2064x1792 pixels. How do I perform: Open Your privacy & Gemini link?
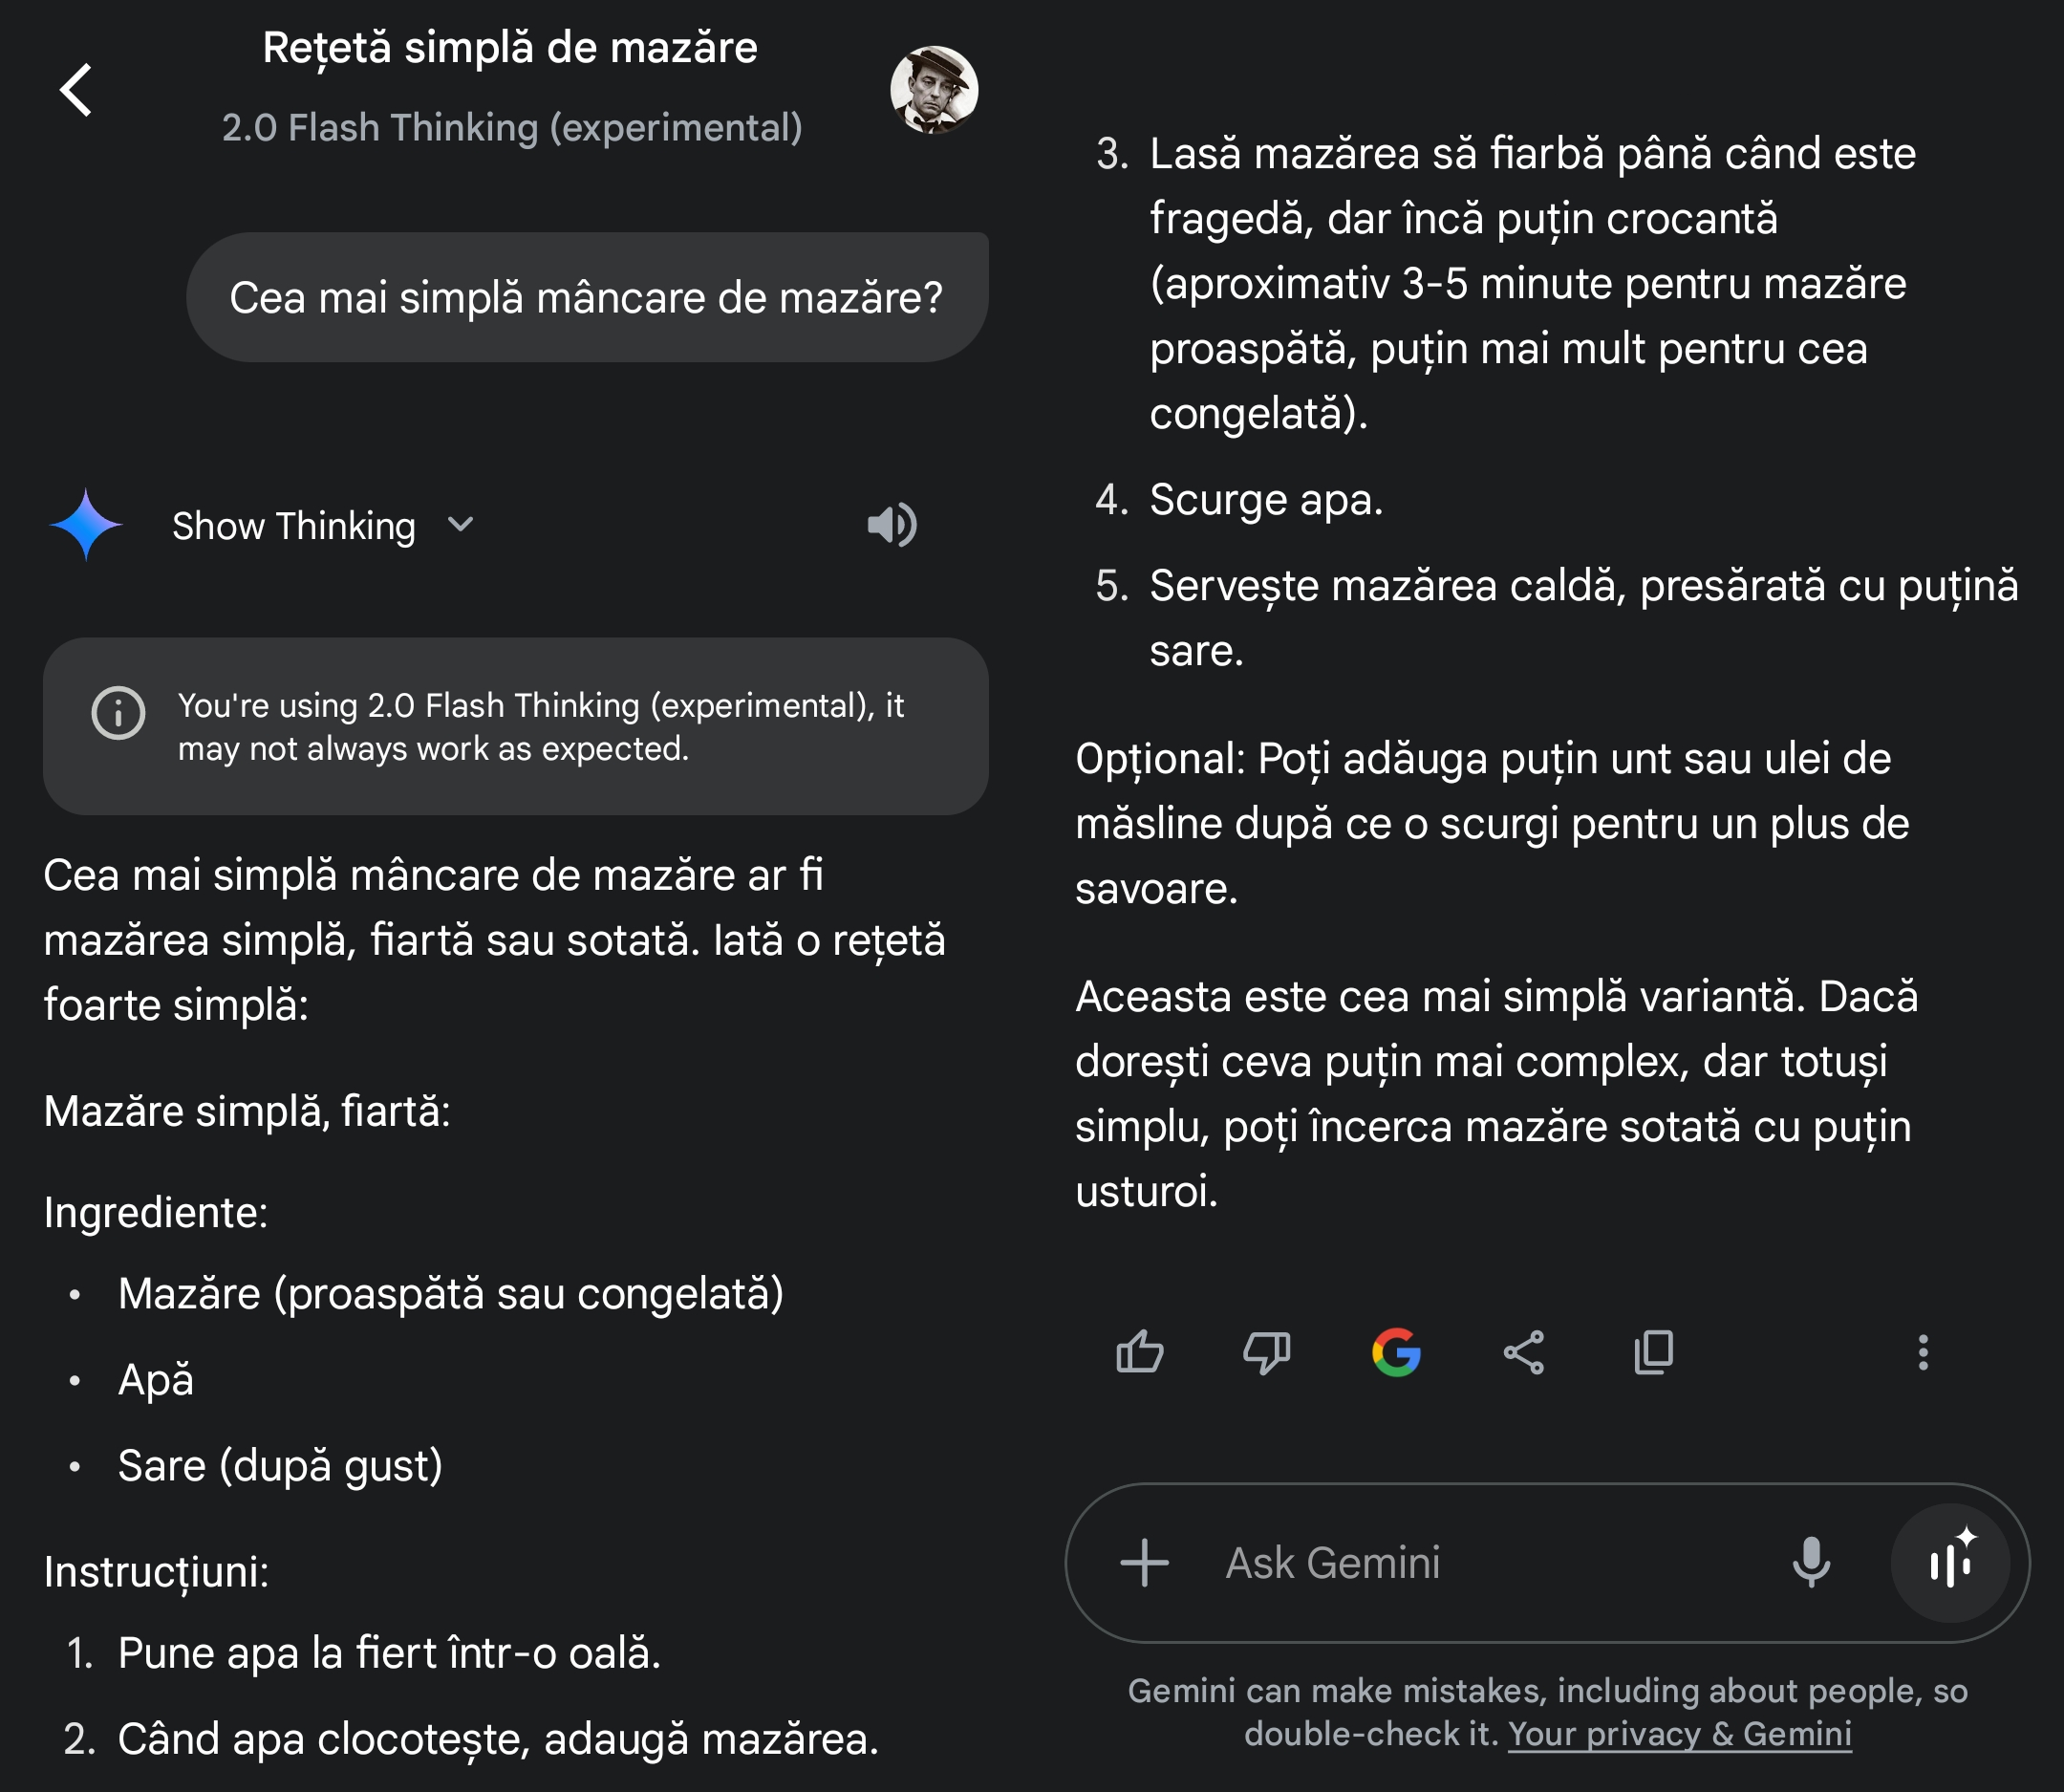[x=1679, y=1733]
